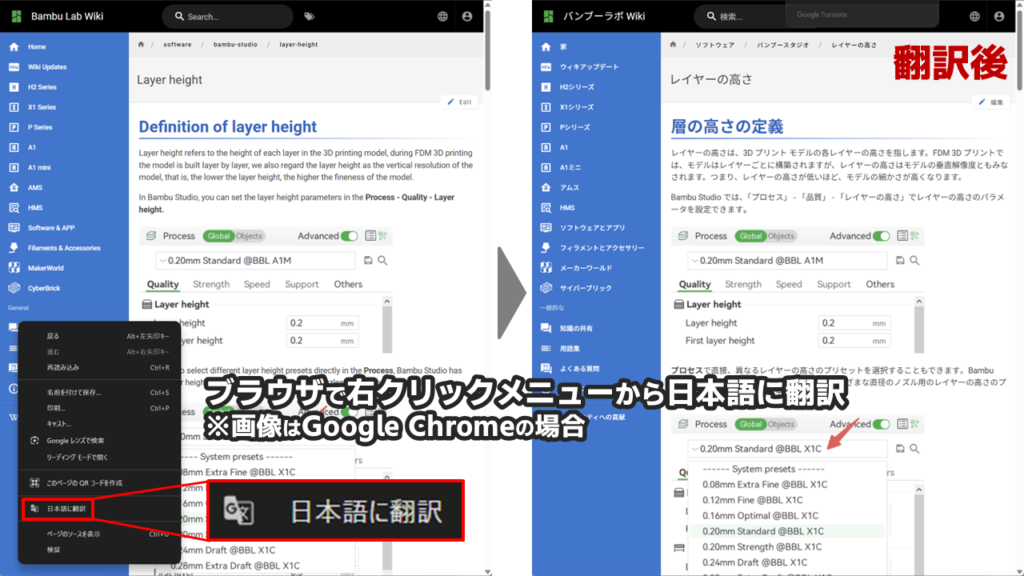Click the QR code icon in the context menu

click(x=34, y=483)
